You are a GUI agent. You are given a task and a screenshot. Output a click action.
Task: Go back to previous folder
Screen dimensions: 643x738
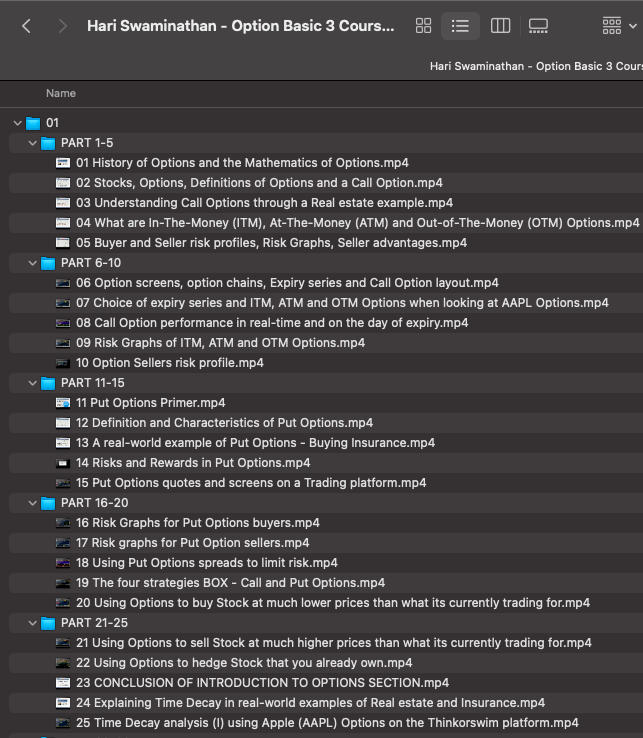pyautogui.click(x=26, y=26)
